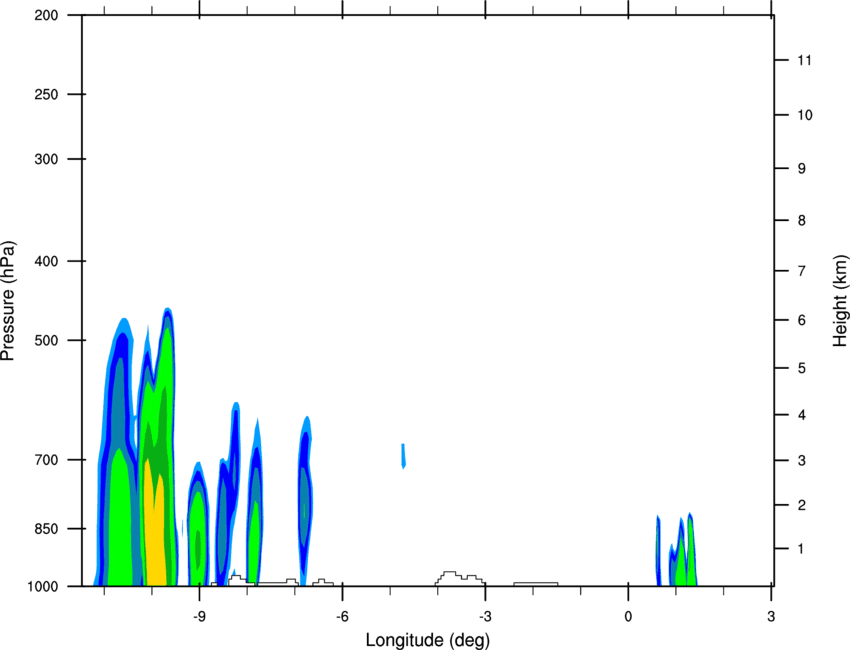Click the small isolated blue patch near -4.7 longitude
The image size is (850, 650).
[403, 456]
